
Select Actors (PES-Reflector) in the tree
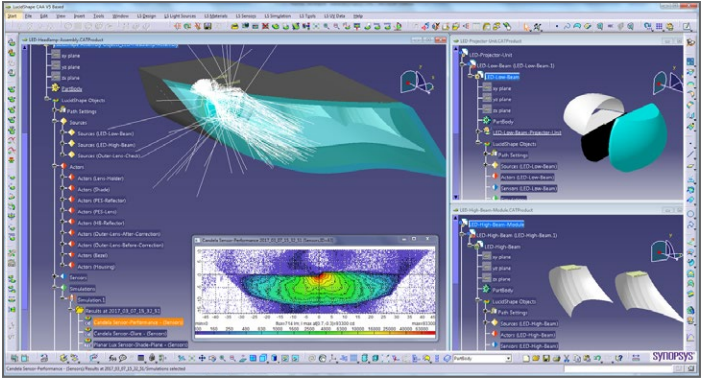click(x=101, y=200)
